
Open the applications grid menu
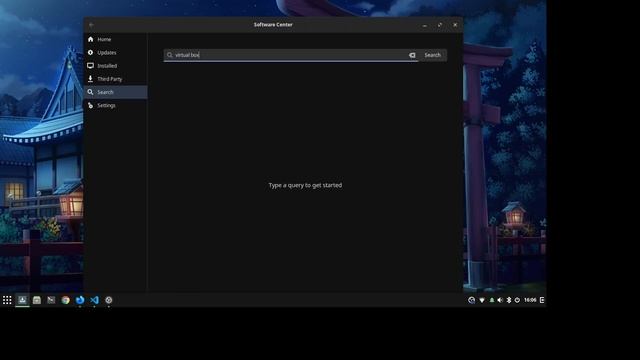pos(7,300)
